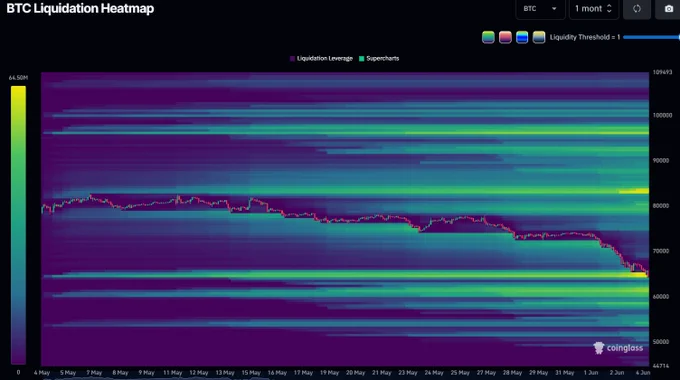Click the 15 May date label

[x=251, y=373]
